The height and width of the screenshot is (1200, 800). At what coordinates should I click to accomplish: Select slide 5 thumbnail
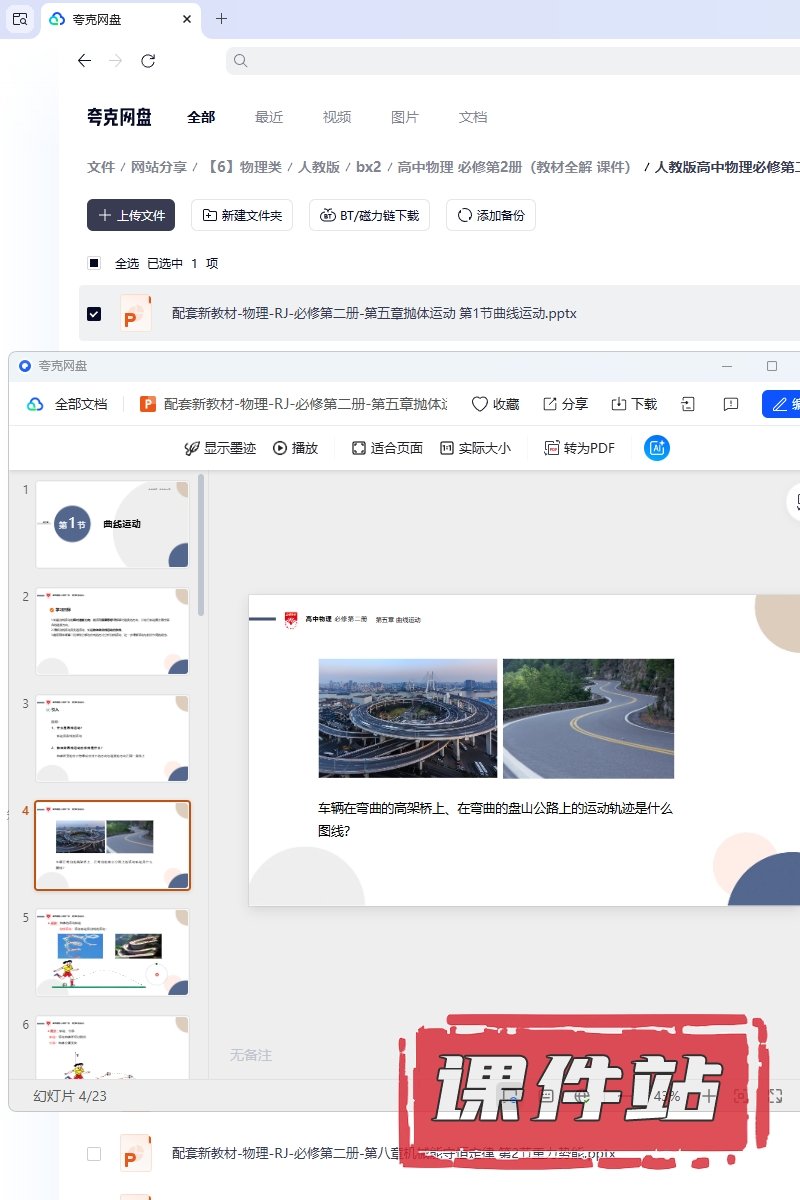pos(112,952)
